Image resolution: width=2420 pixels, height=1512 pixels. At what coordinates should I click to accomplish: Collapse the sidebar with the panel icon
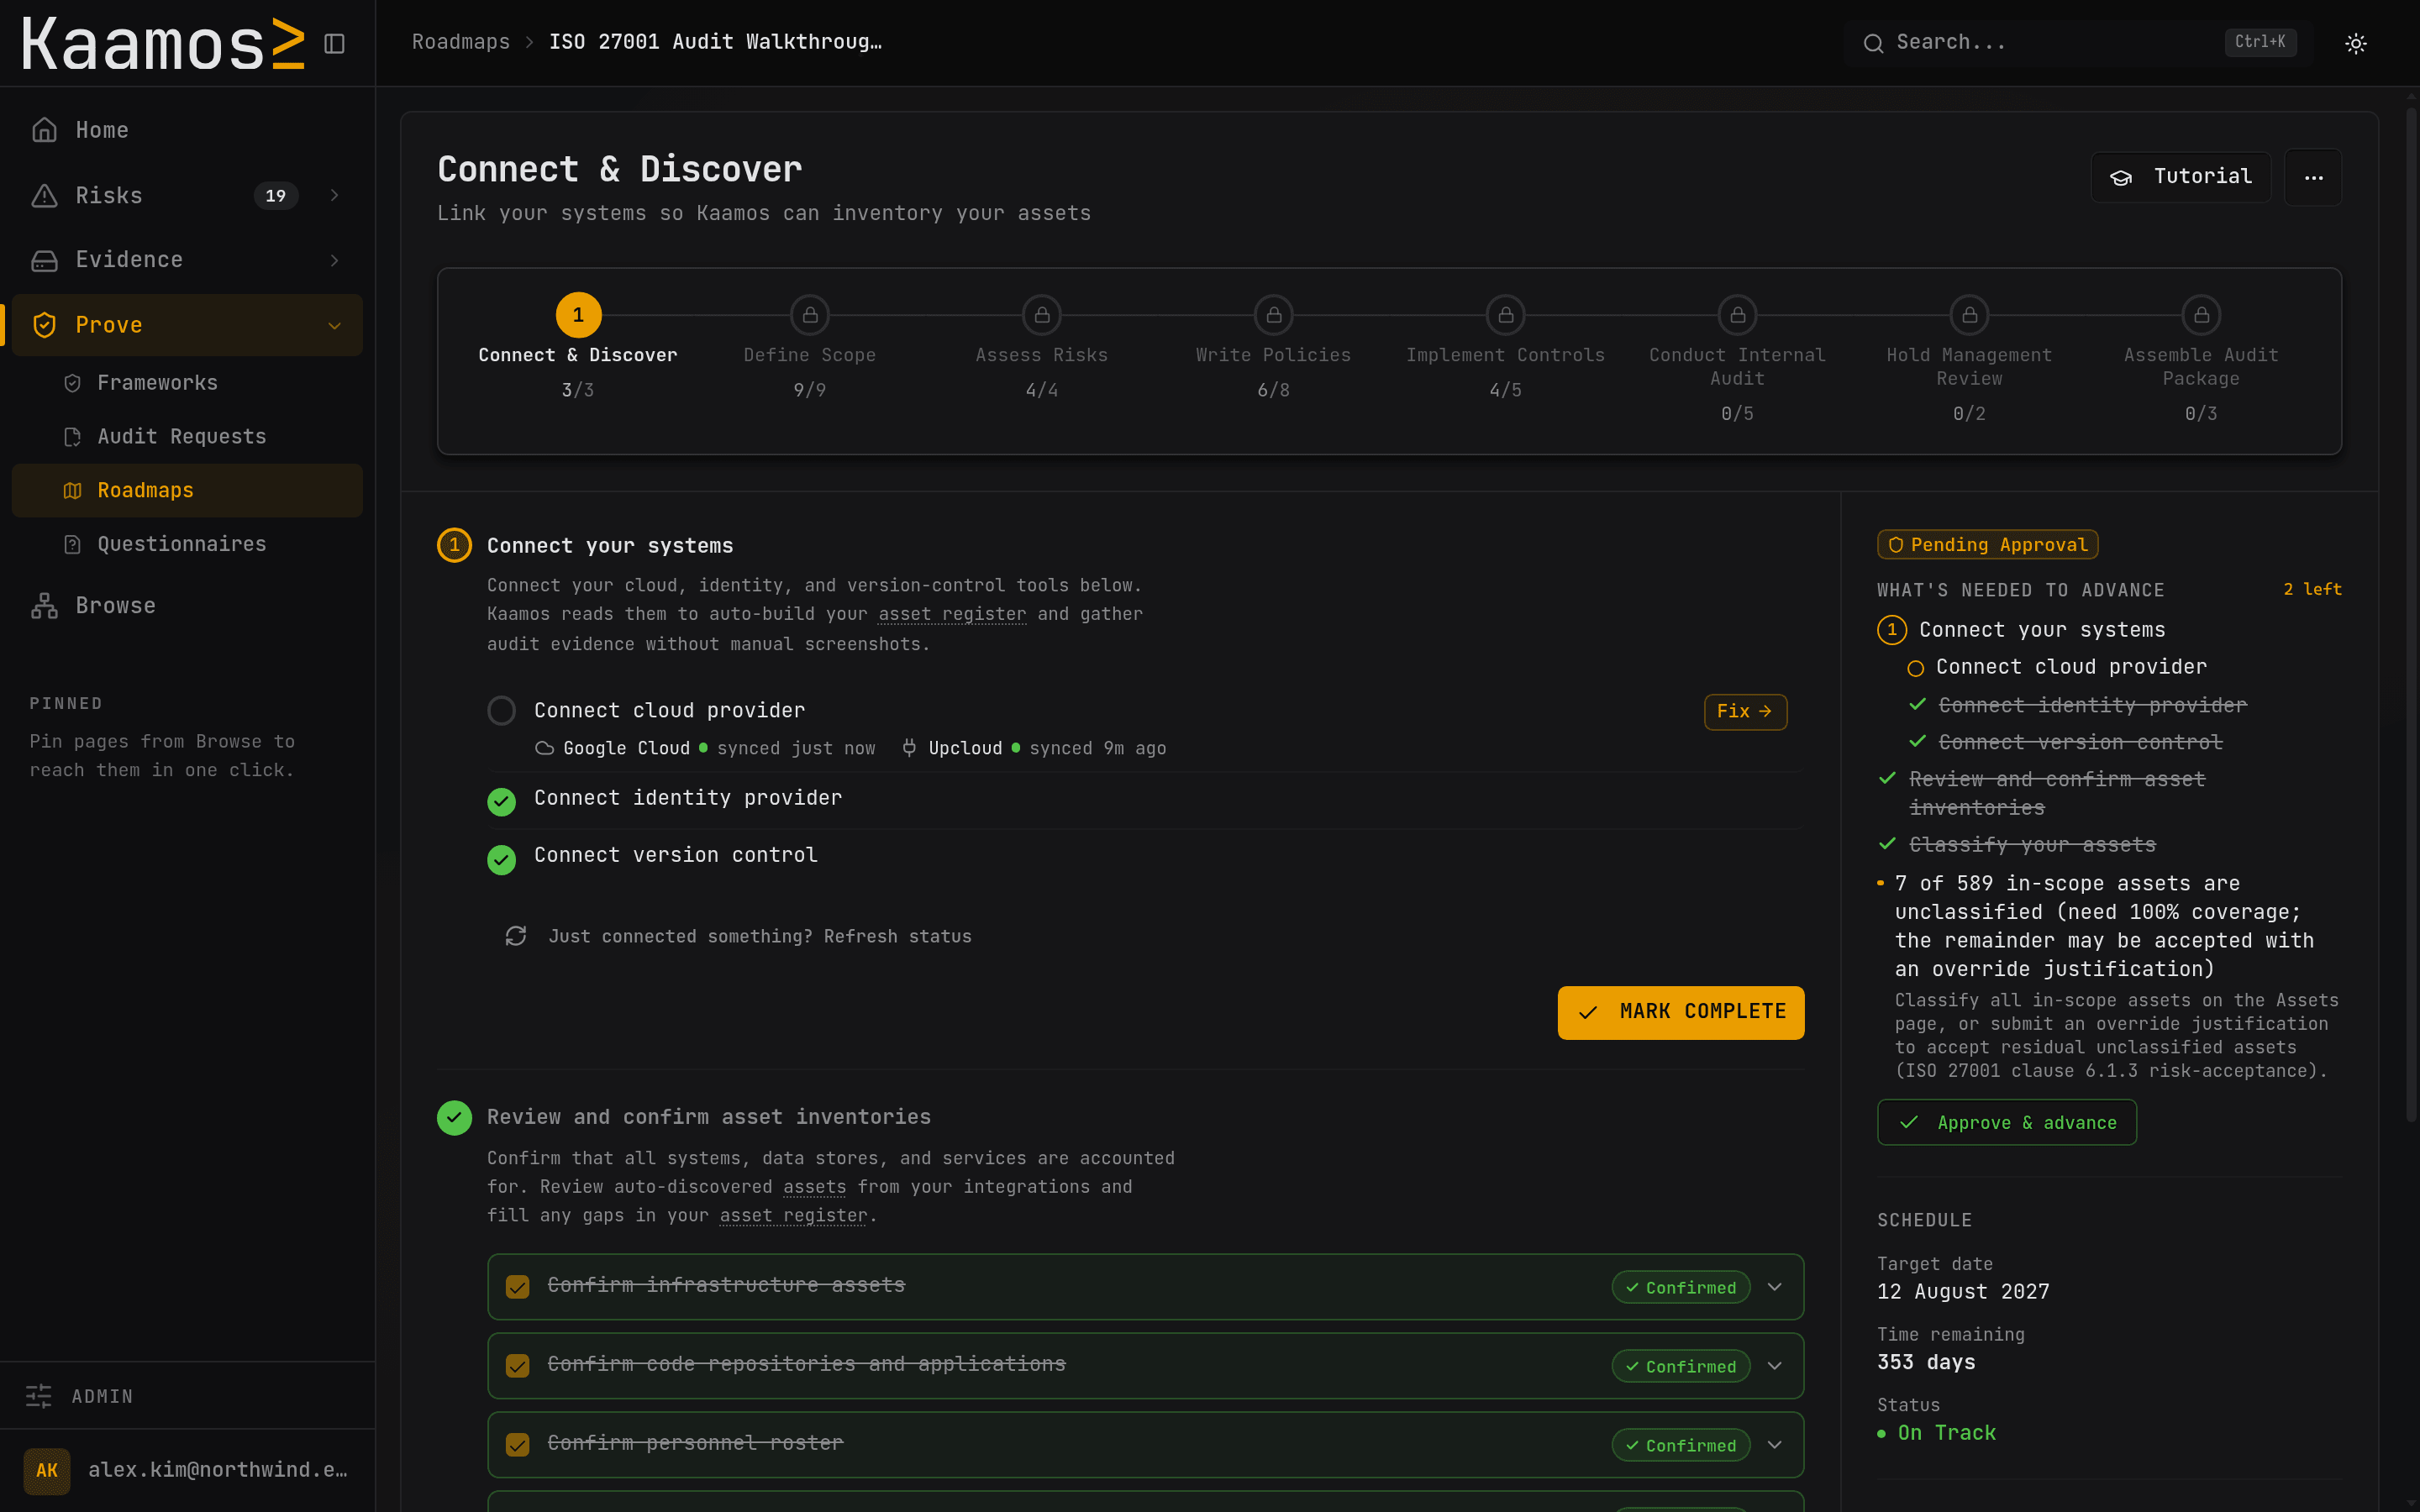pos(335,44)
